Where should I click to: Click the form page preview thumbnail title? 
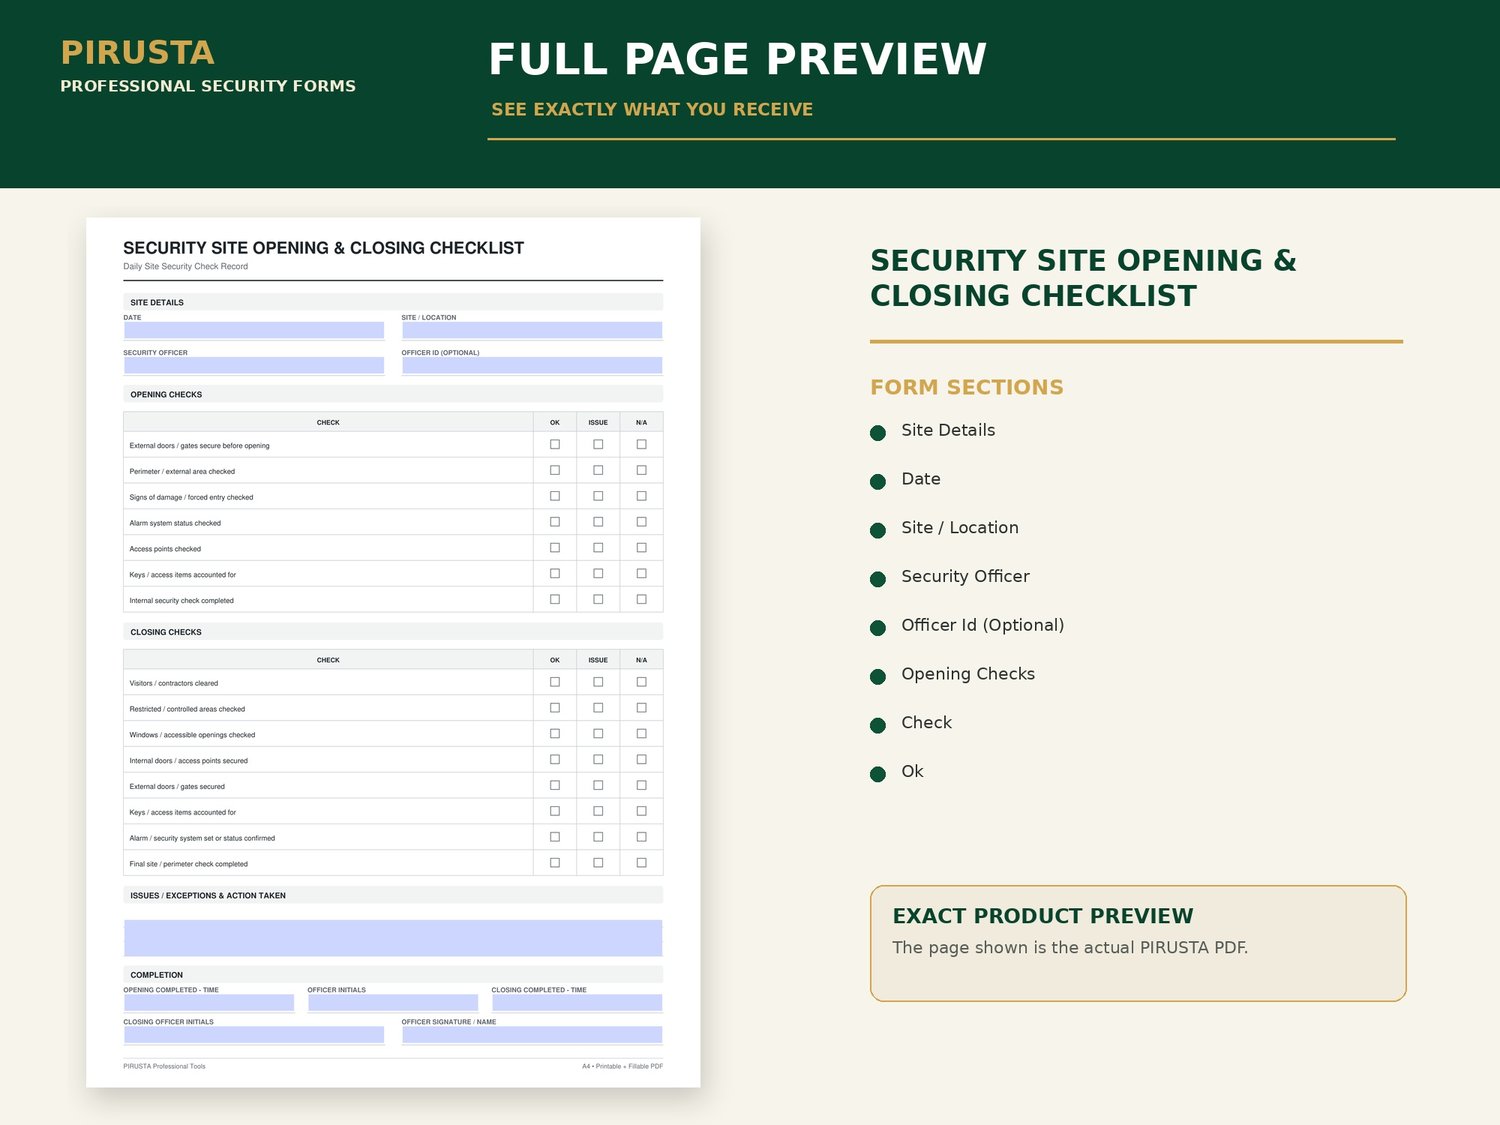pos(323,248)
